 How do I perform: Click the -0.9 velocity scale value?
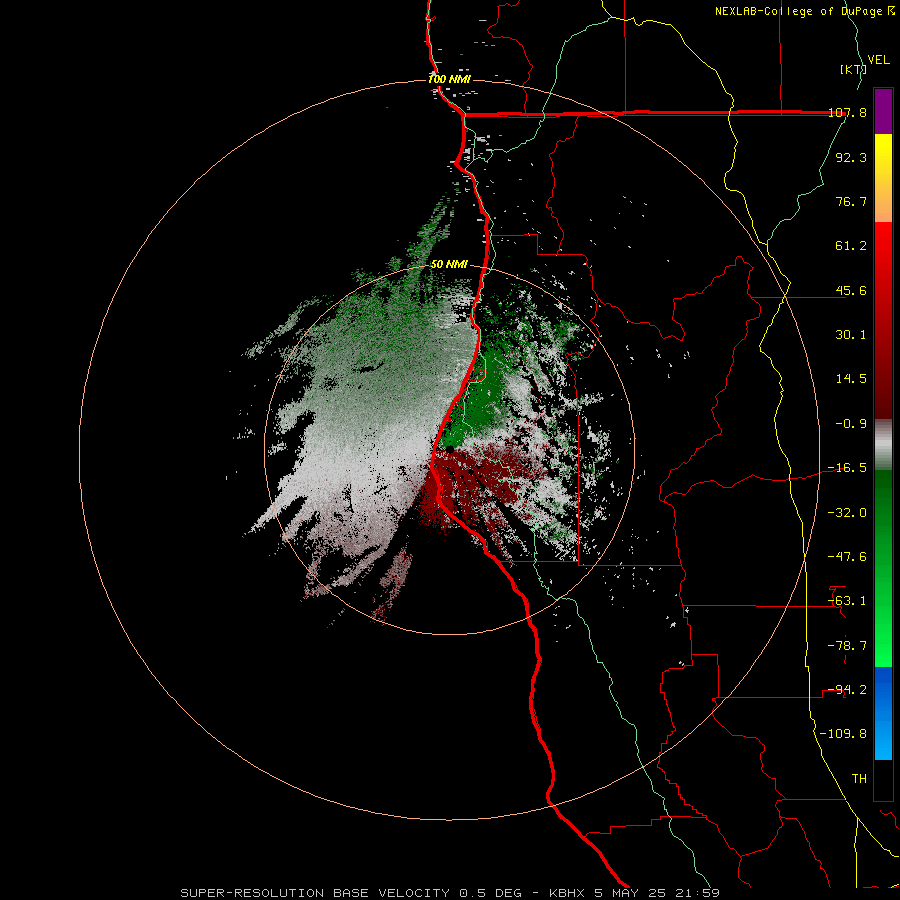(851, 424)
